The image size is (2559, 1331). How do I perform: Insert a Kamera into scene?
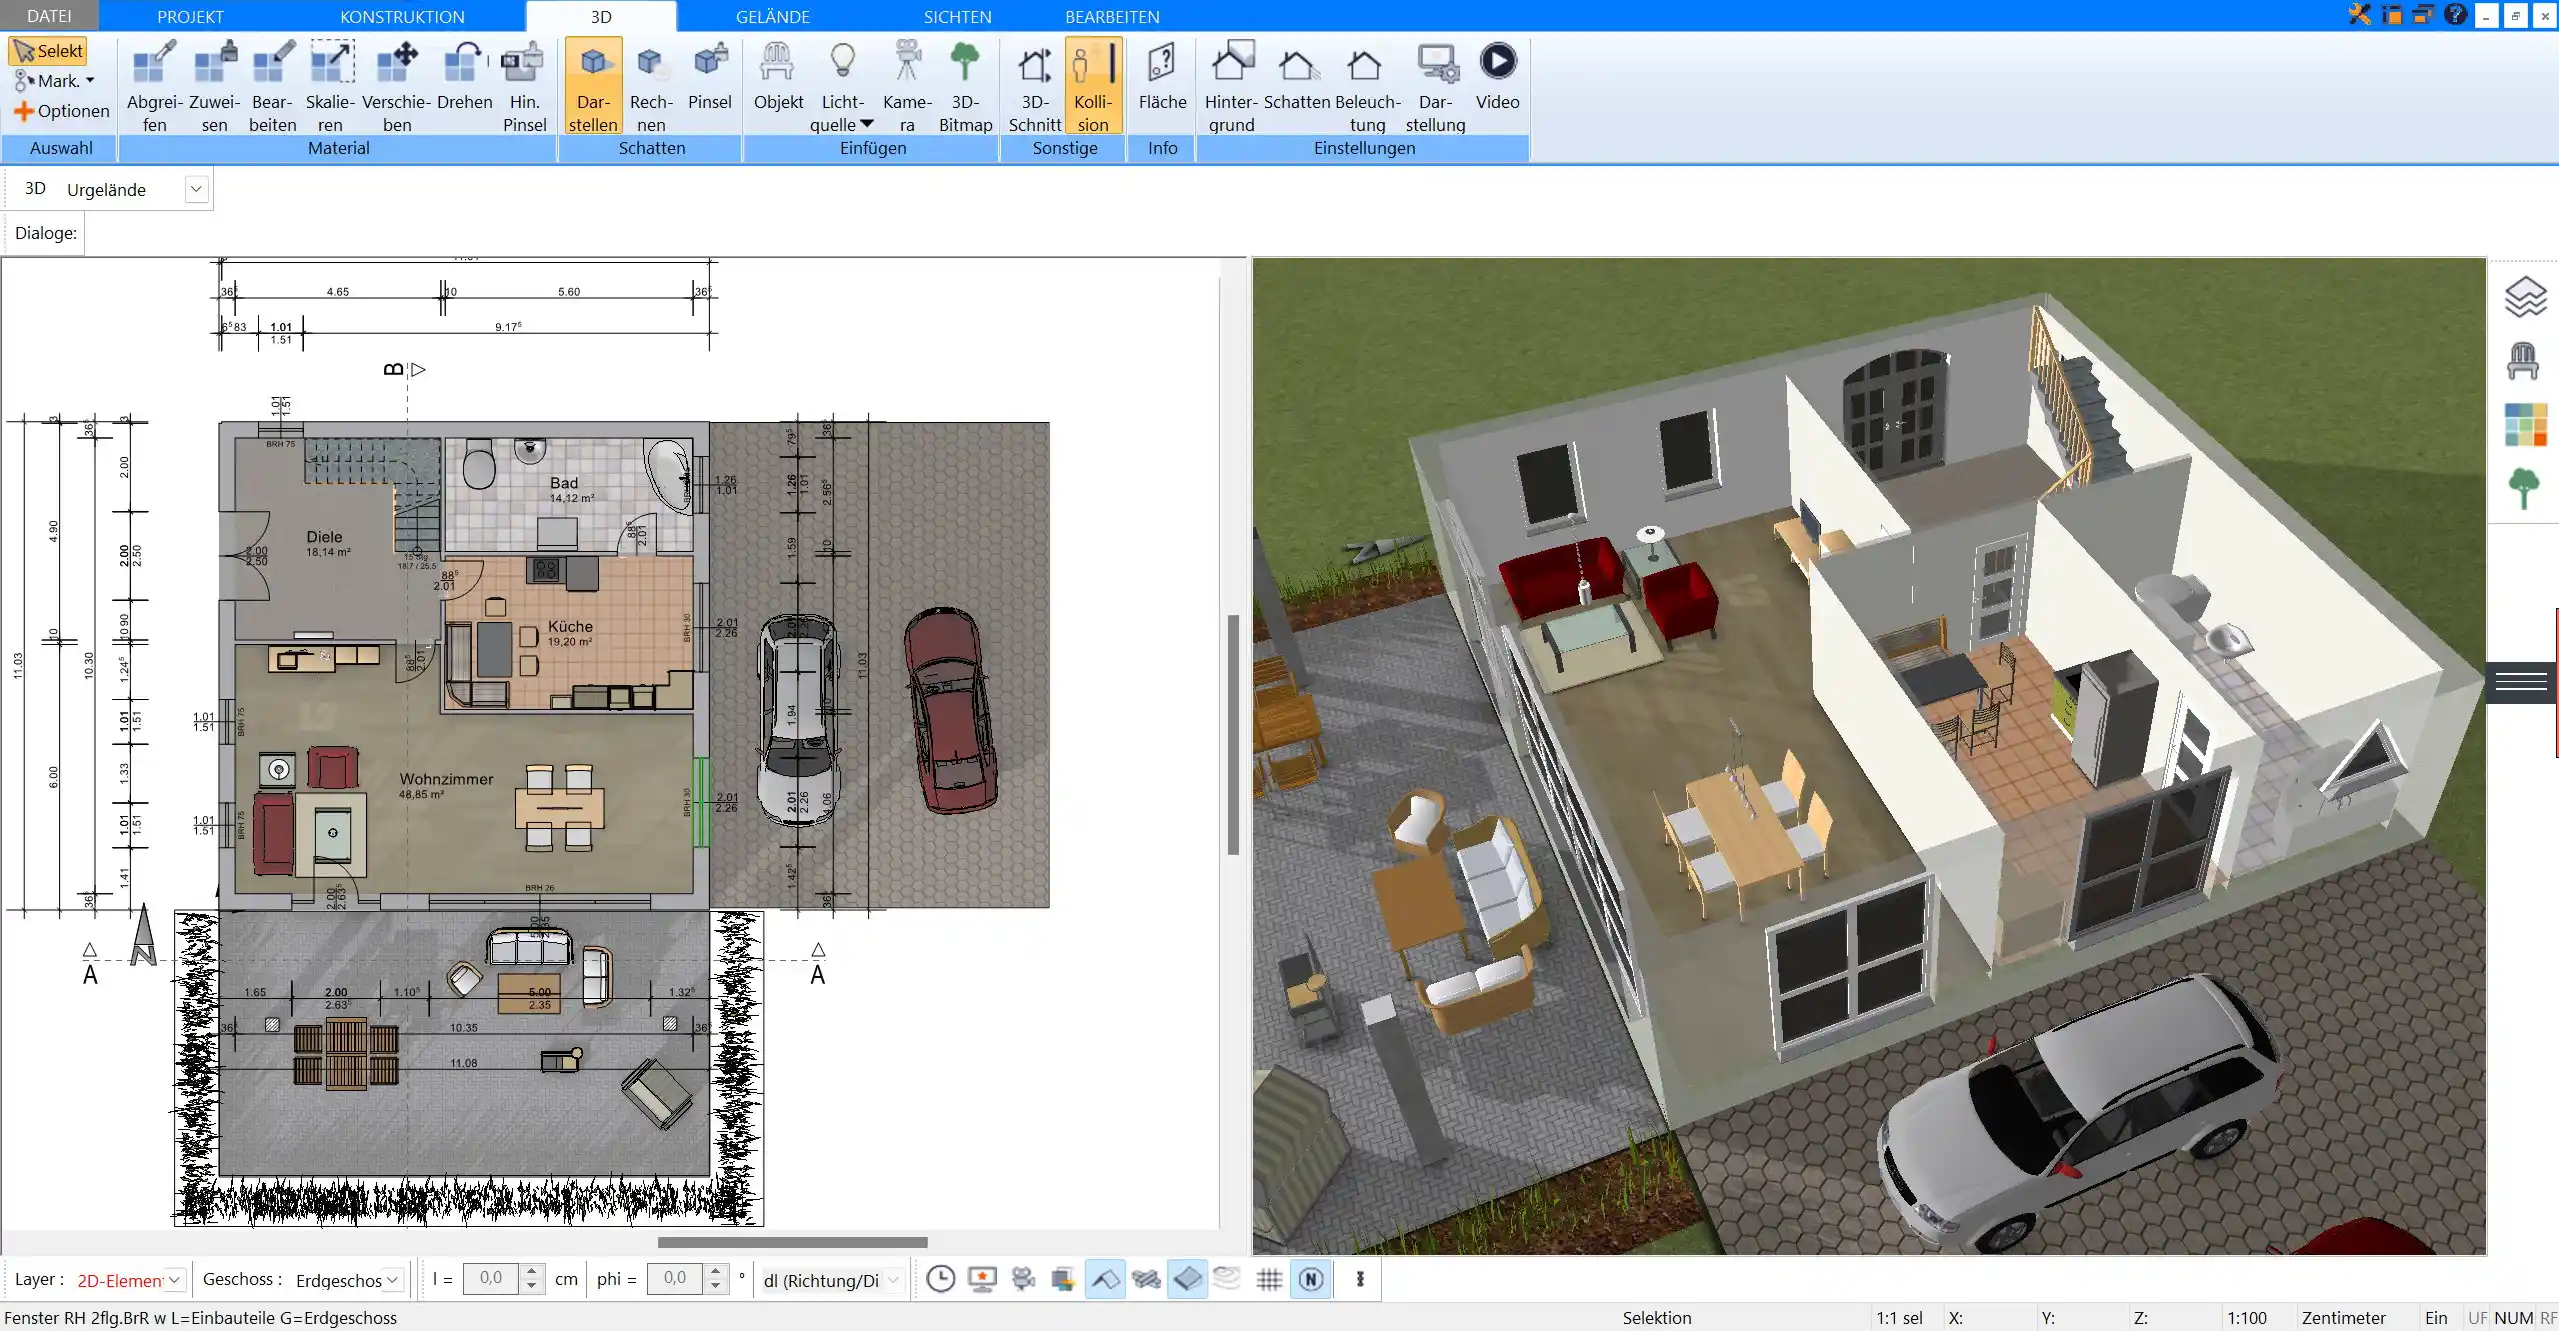pos(907,87)
